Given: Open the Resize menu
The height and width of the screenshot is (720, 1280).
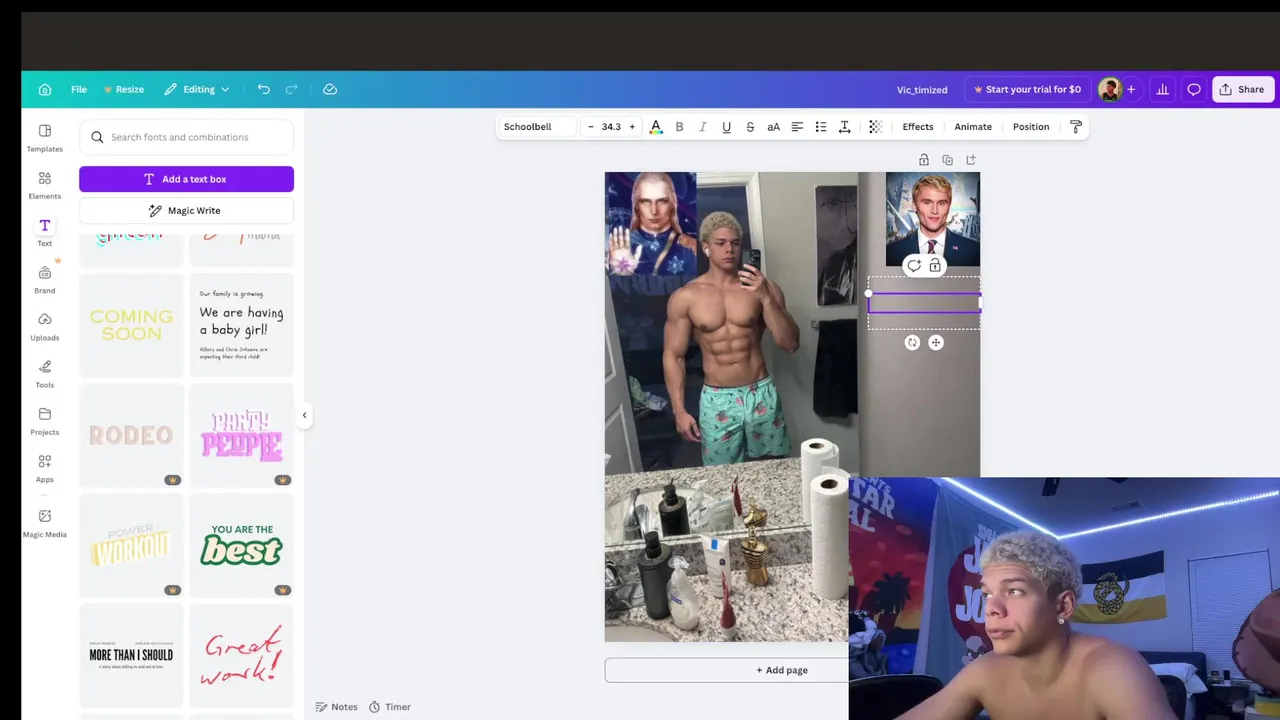Looking at the screenshot, I should (x=124, y=89).
